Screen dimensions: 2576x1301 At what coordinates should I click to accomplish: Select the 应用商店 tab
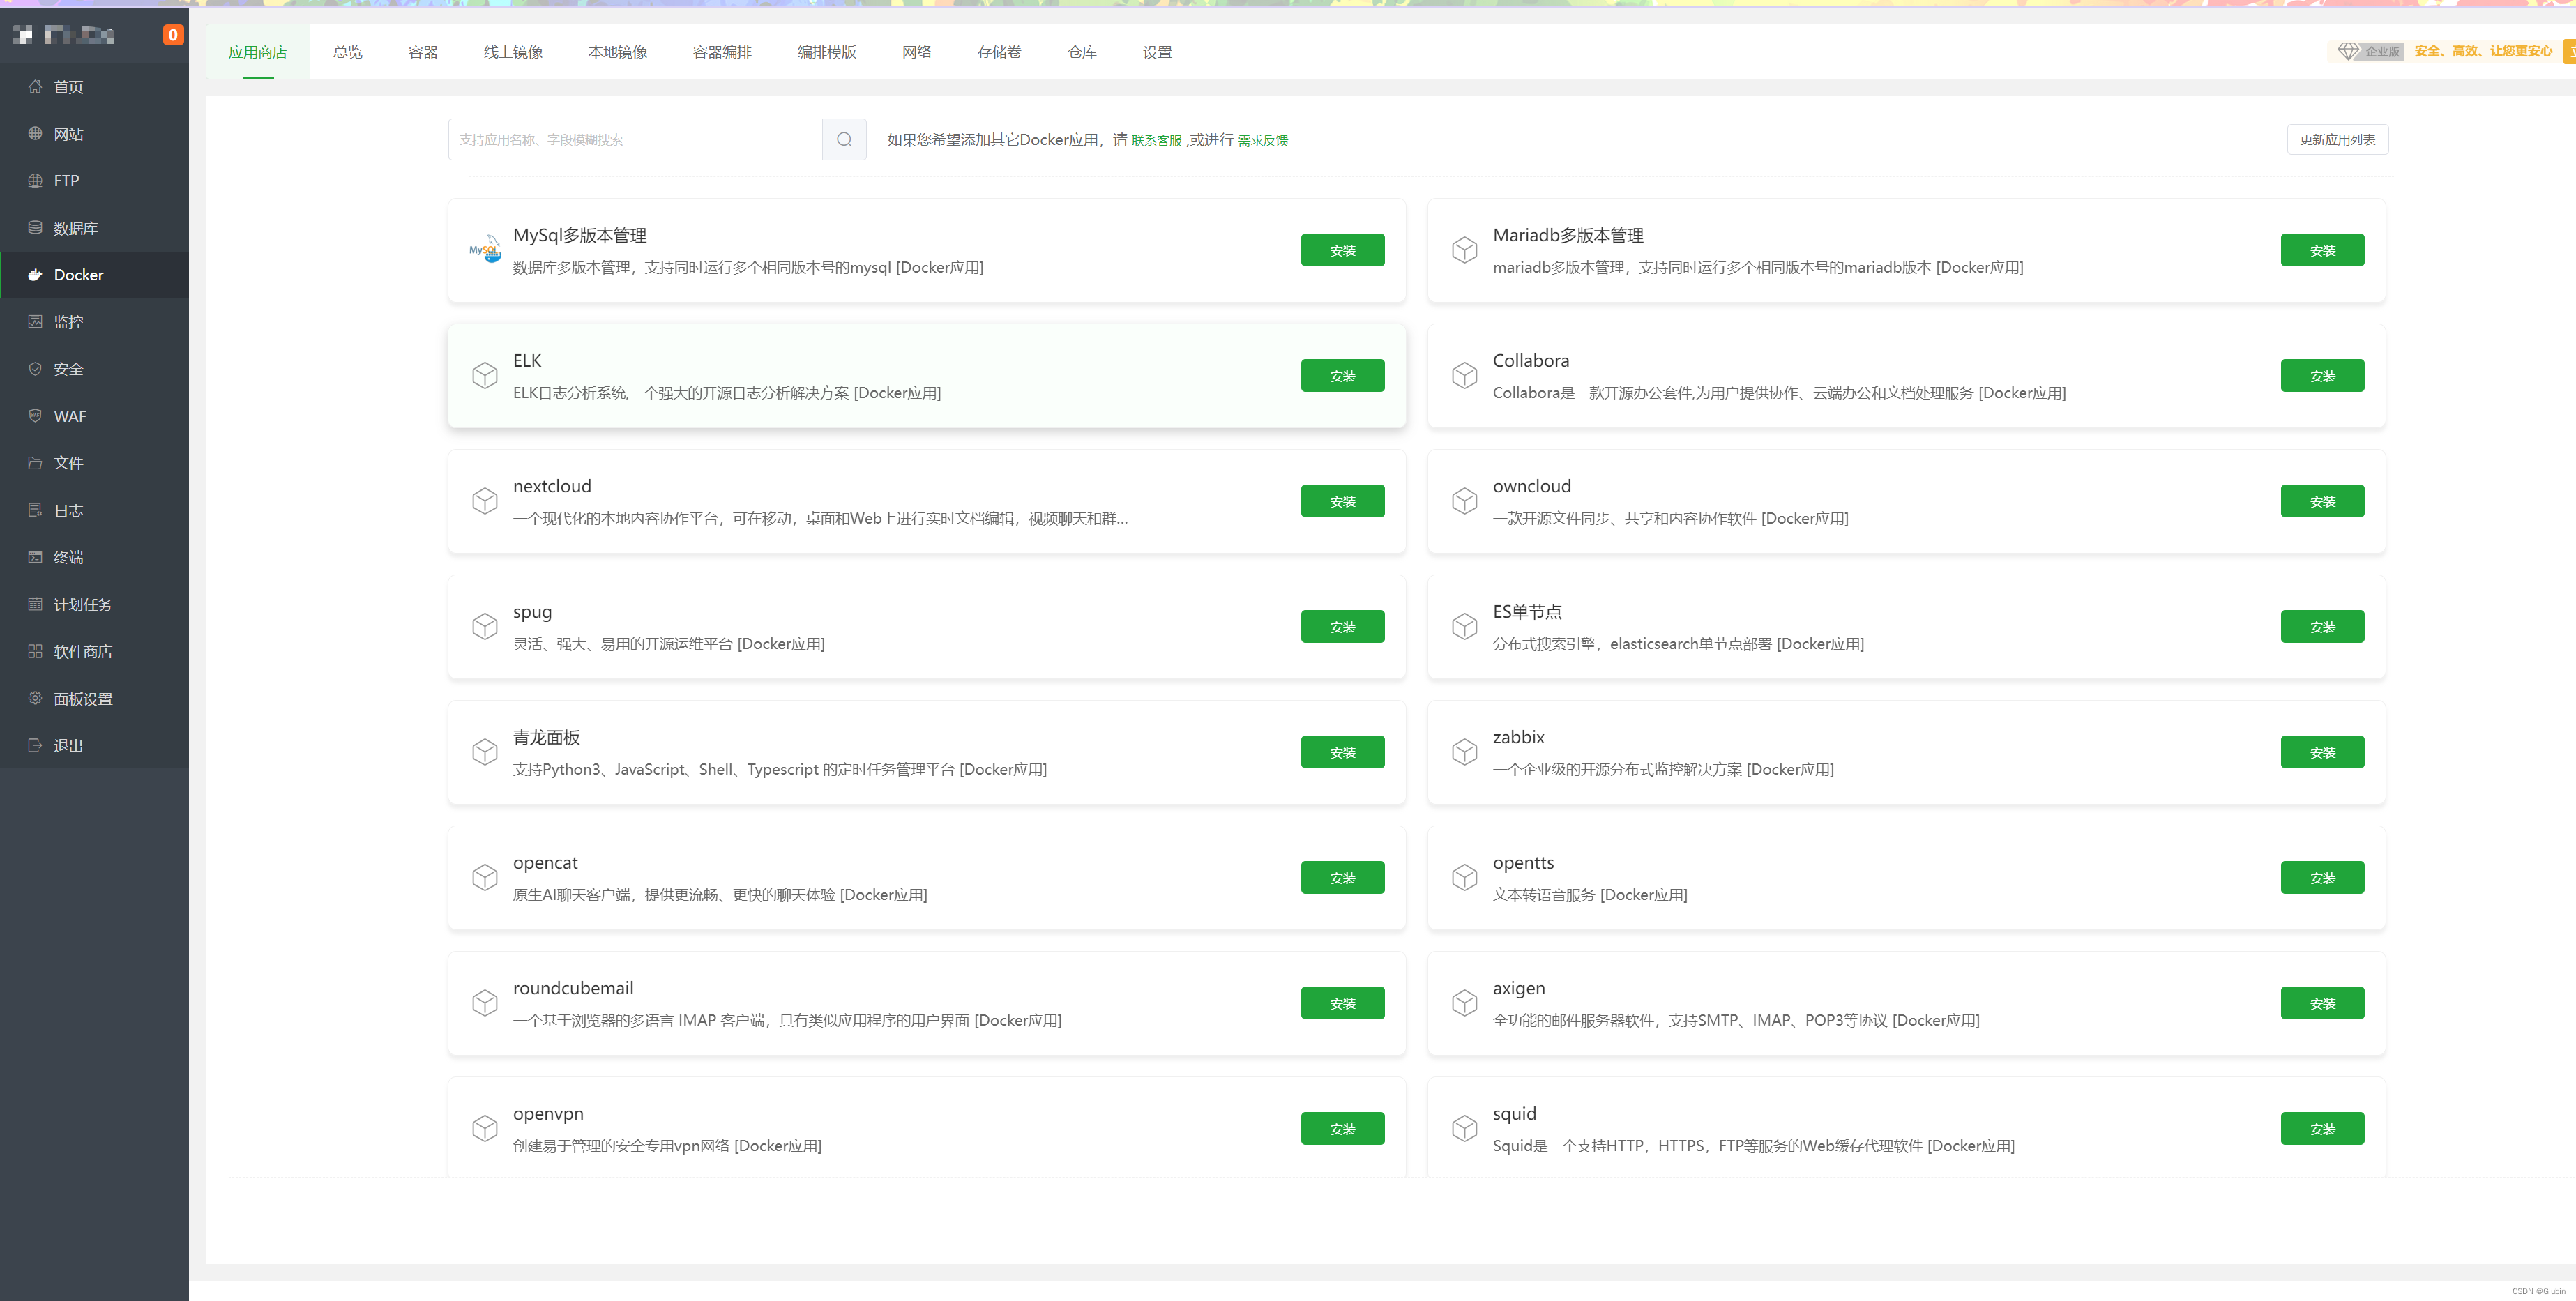(258, 52)
